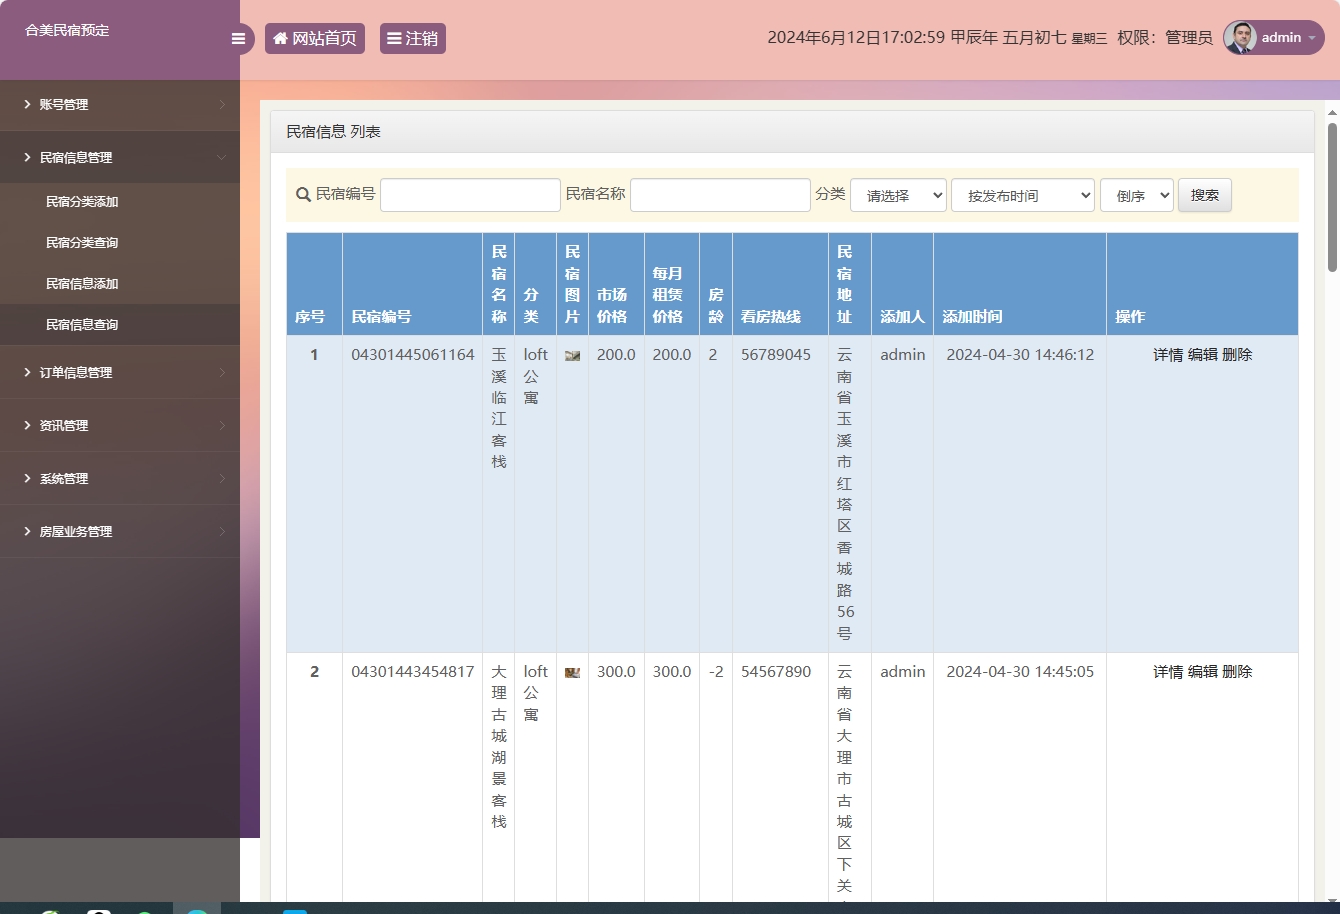Click 删除 for the second listing
Viewport: 1340px width, 914px height.
click(1237, 672)
